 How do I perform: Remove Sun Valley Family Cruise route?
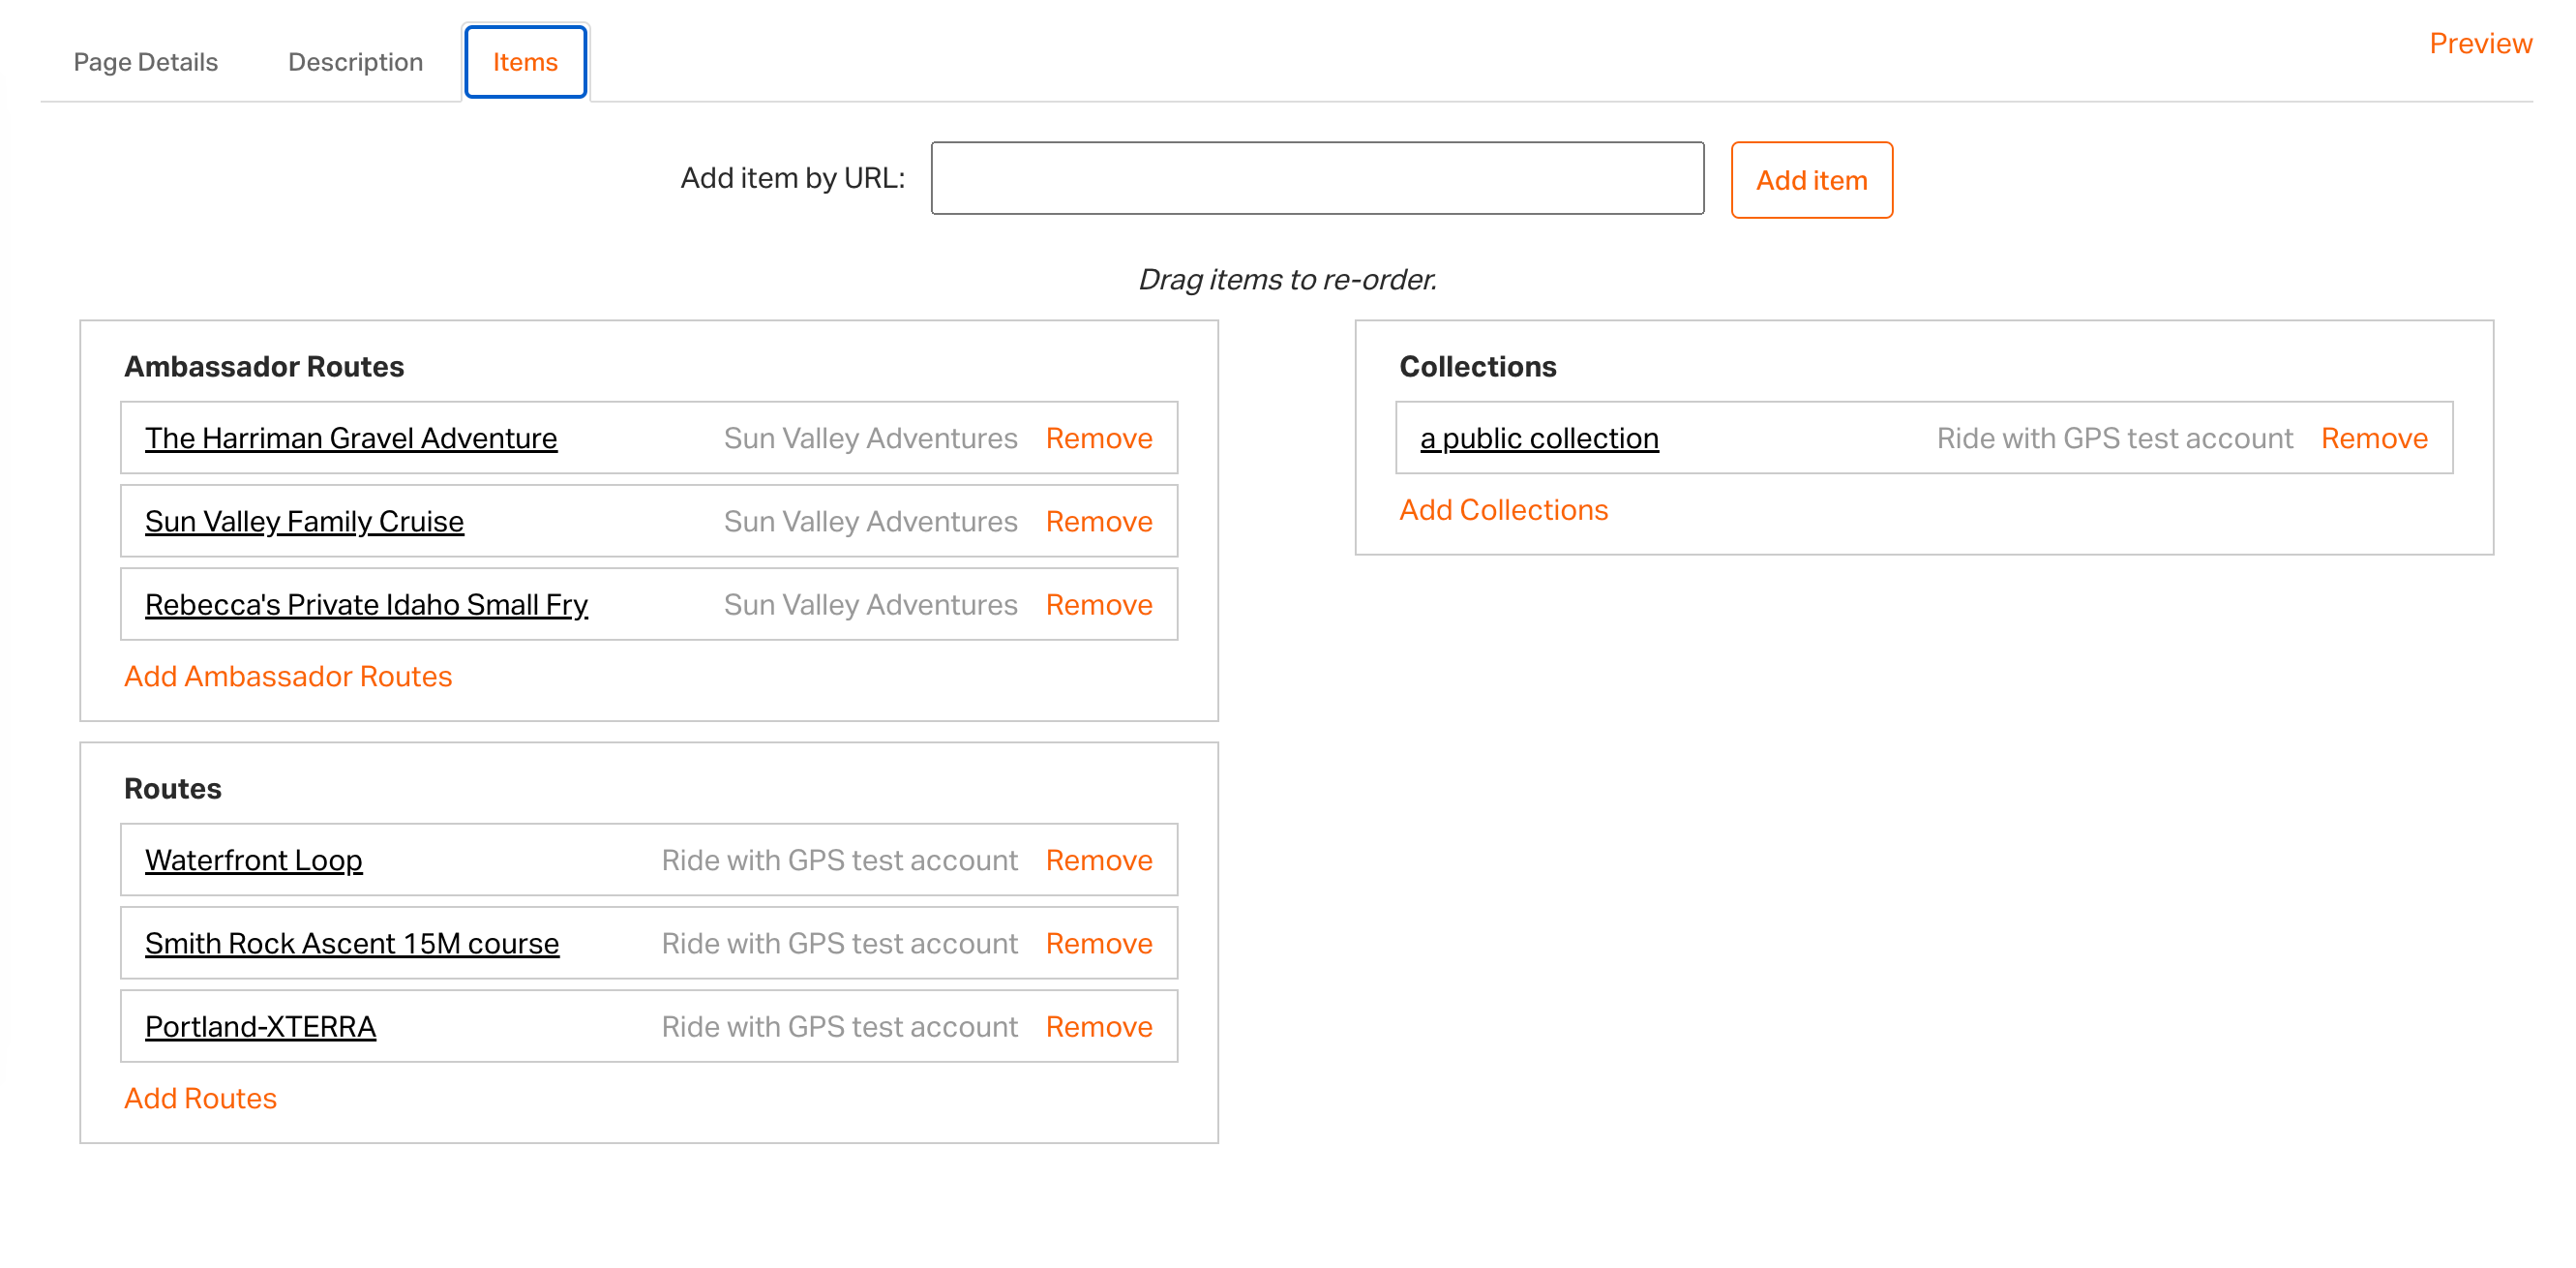click(1098, 521)
